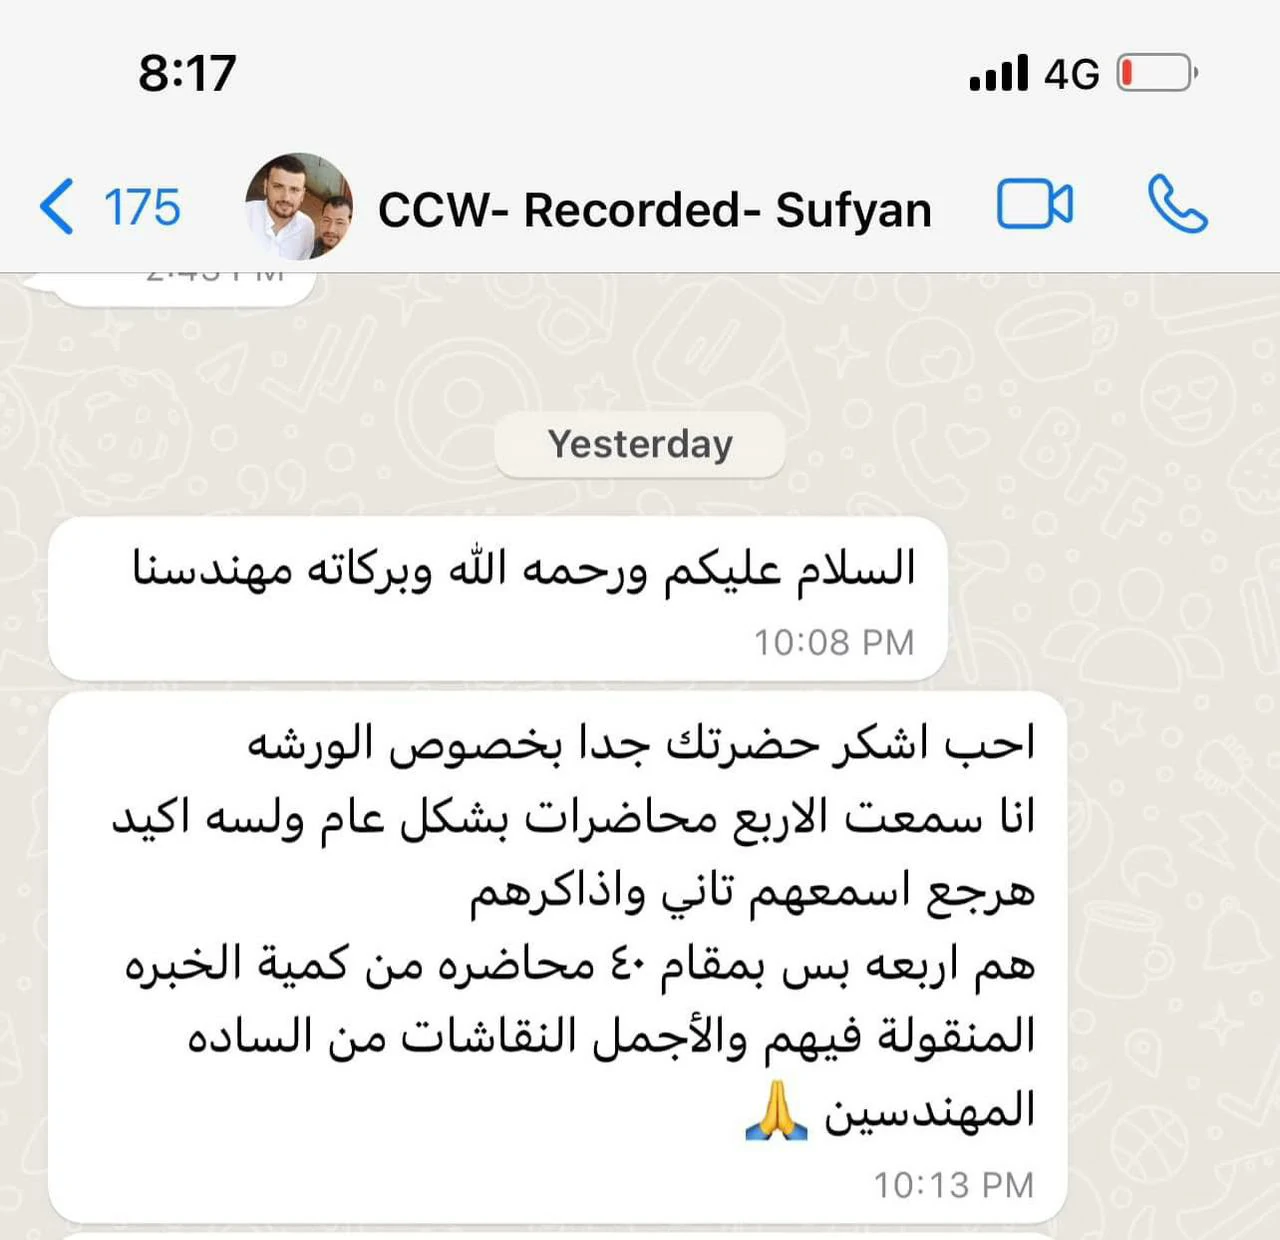
Task: Tap the 4G network indicator
Action: (1071, 74)
